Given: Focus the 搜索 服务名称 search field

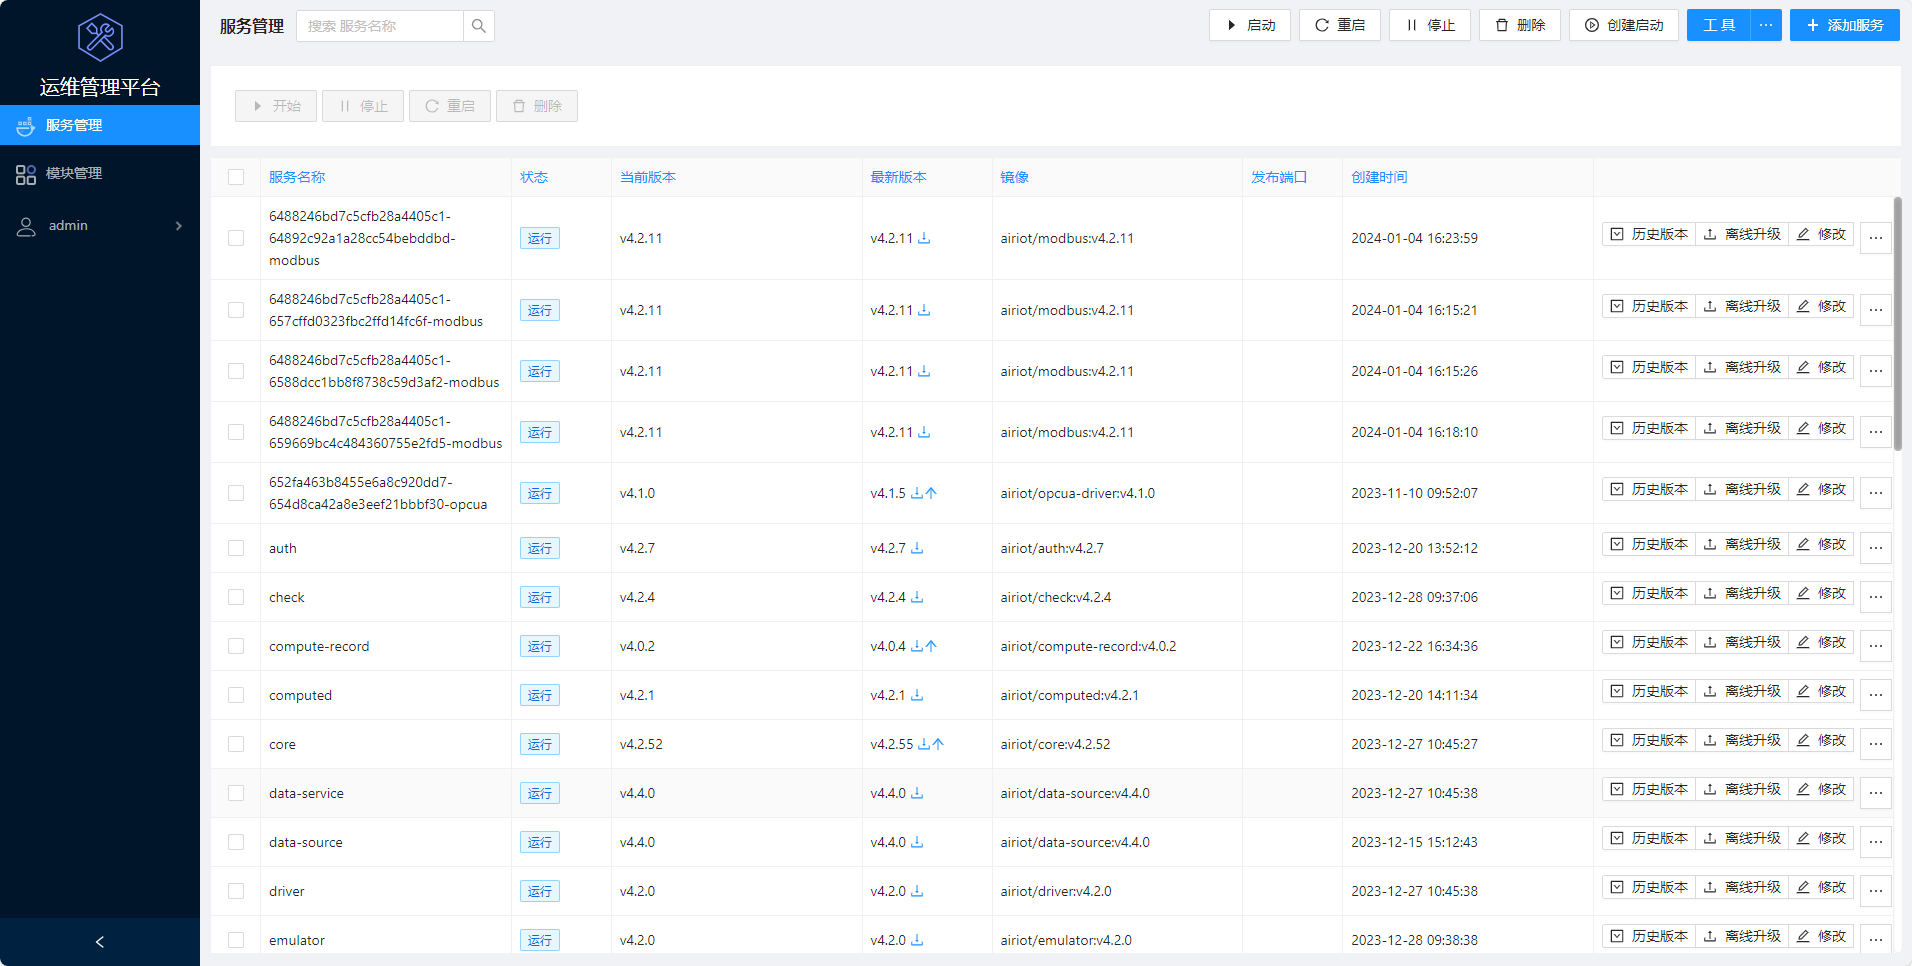Looking at the screenshot, I should (x=380, y=26).
